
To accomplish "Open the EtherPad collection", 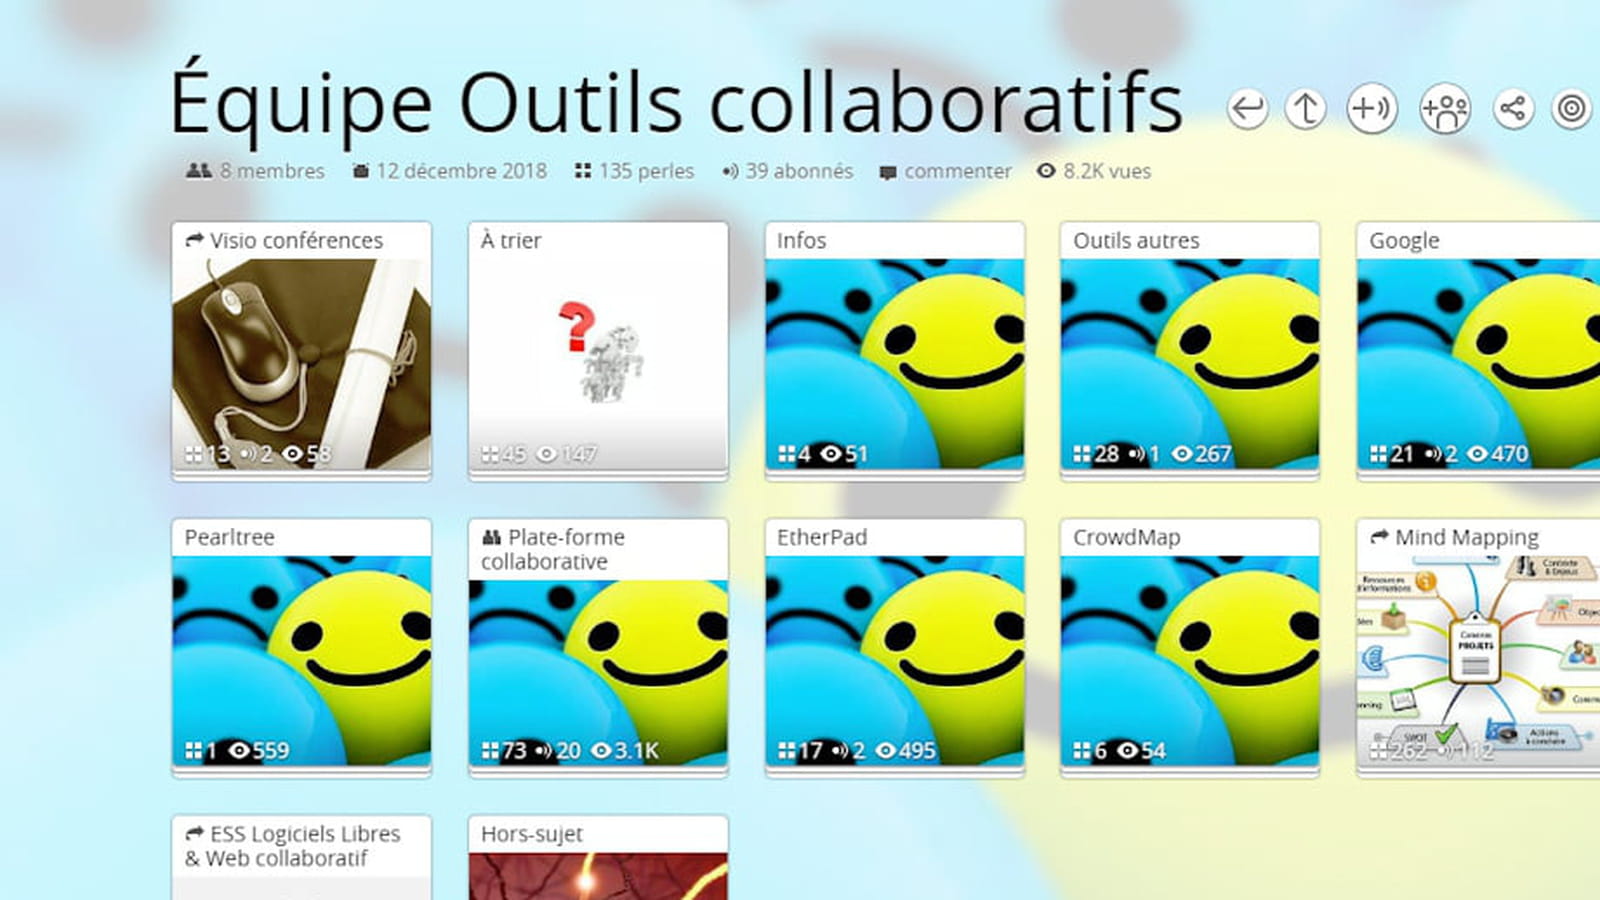I will pyautogui.click(x=895, y=647).
